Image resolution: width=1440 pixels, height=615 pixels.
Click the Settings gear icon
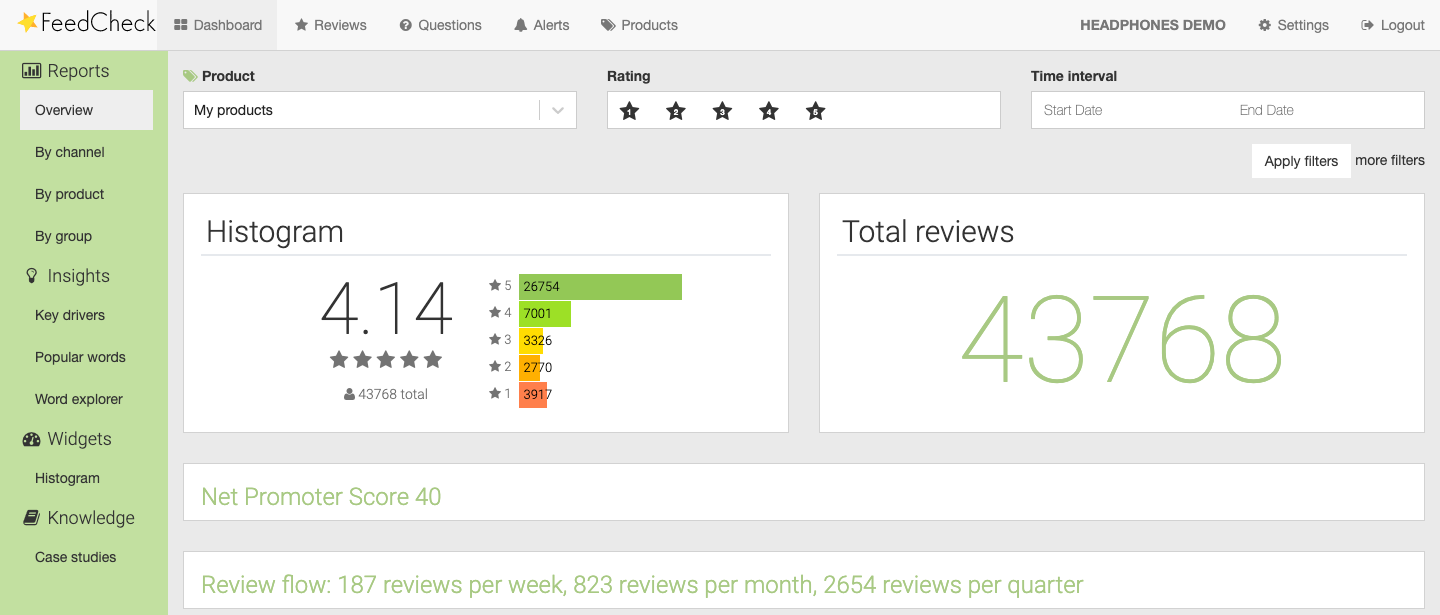[1265, 25]
